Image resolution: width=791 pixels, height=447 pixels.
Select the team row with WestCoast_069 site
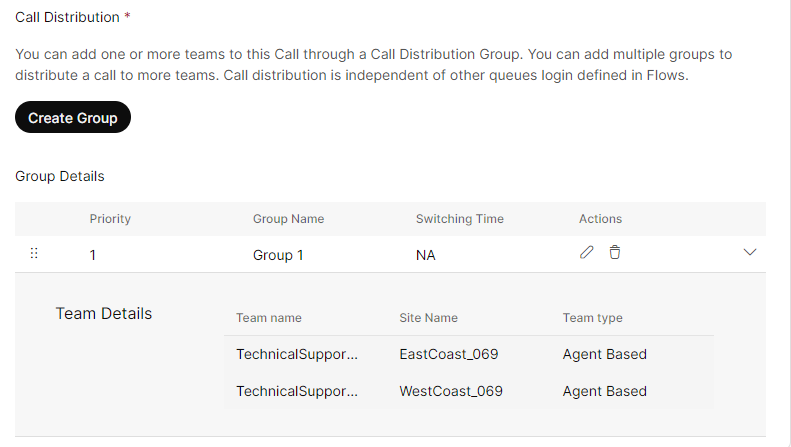469,391
